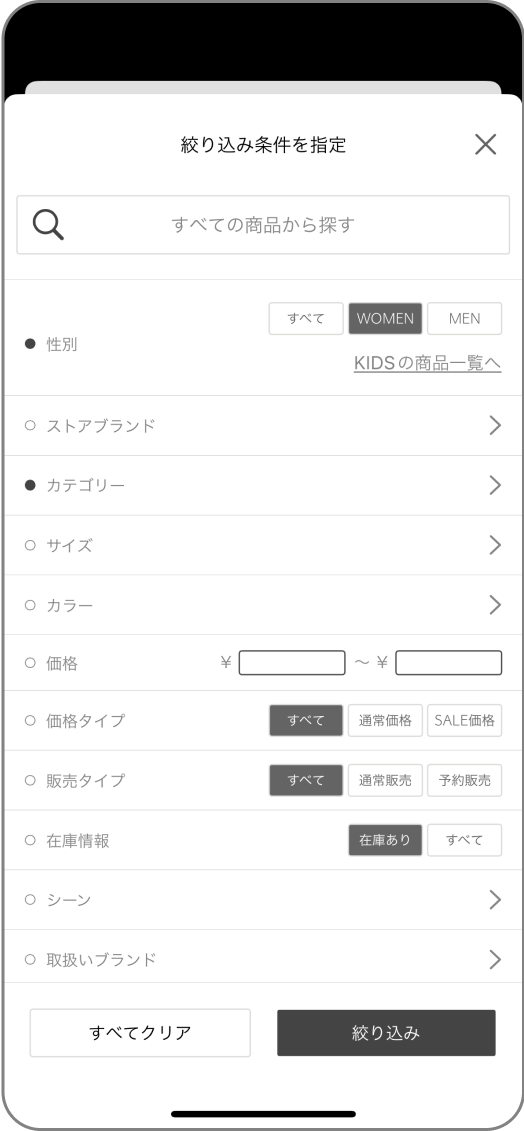Open the サイズ selection chevron
The image size is (524, 1131).
point(494,545)
